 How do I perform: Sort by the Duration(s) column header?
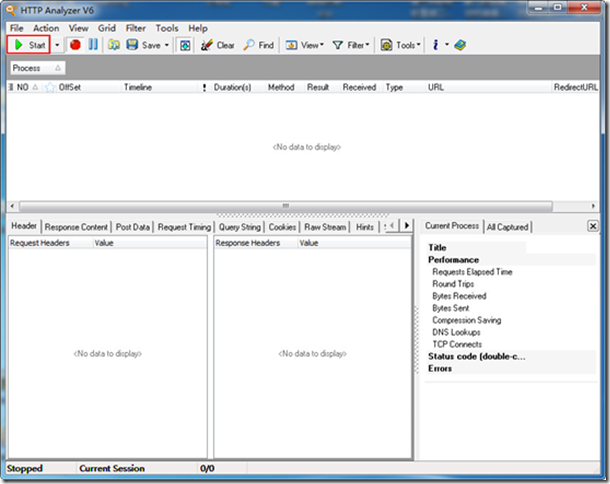[x=232, y=87]
